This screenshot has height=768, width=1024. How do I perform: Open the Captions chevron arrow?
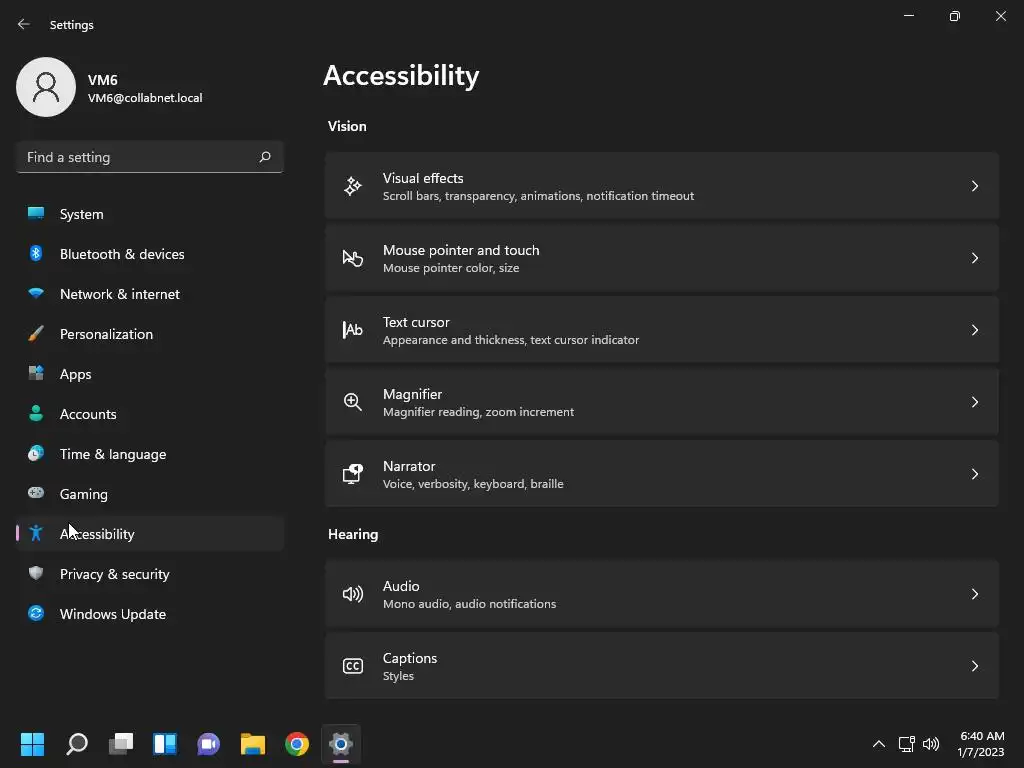975,666
